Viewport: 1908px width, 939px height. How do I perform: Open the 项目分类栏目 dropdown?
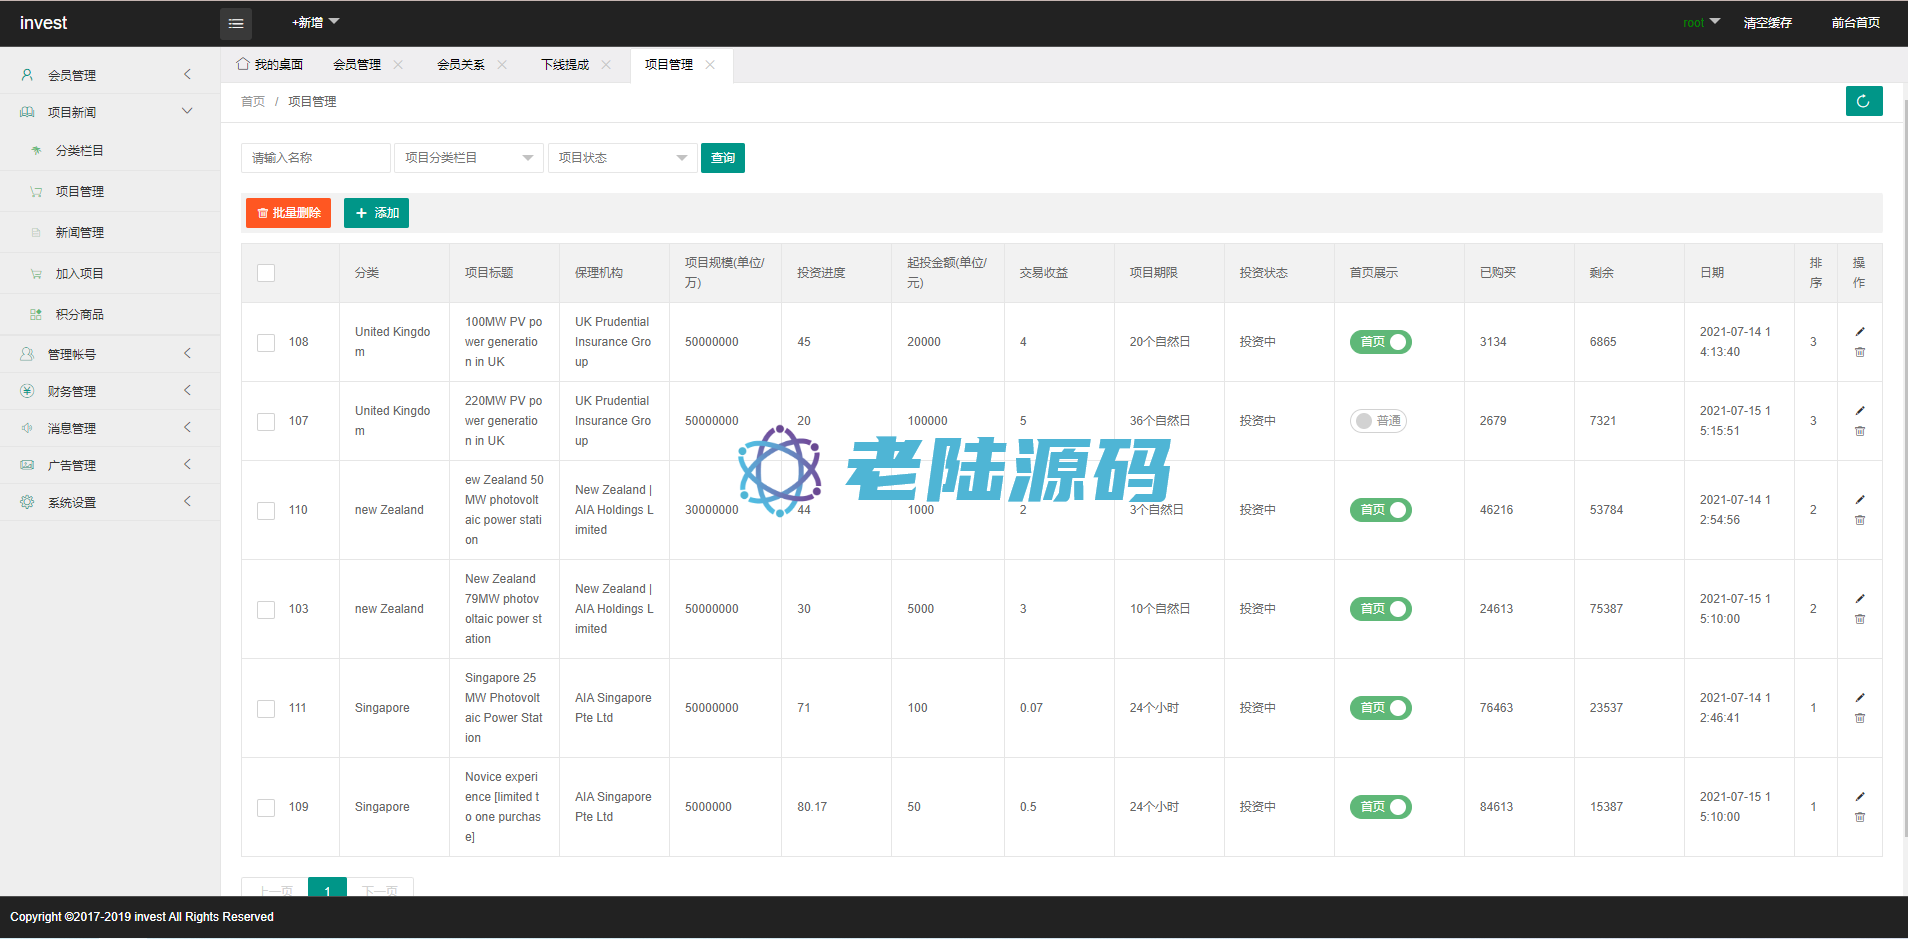(x=468, y=158)
